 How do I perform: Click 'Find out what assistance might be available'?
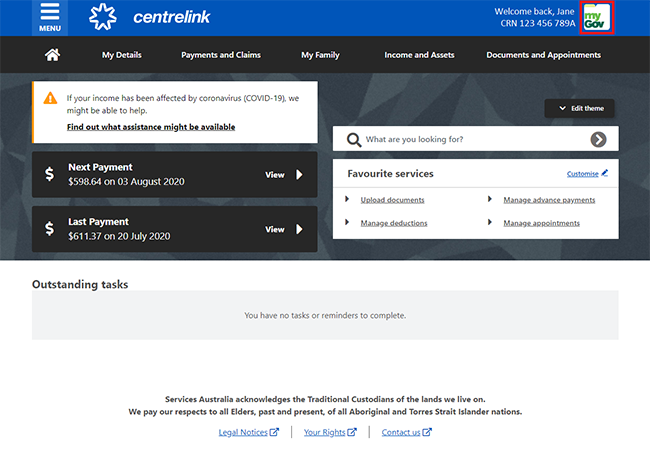(151, 127)
